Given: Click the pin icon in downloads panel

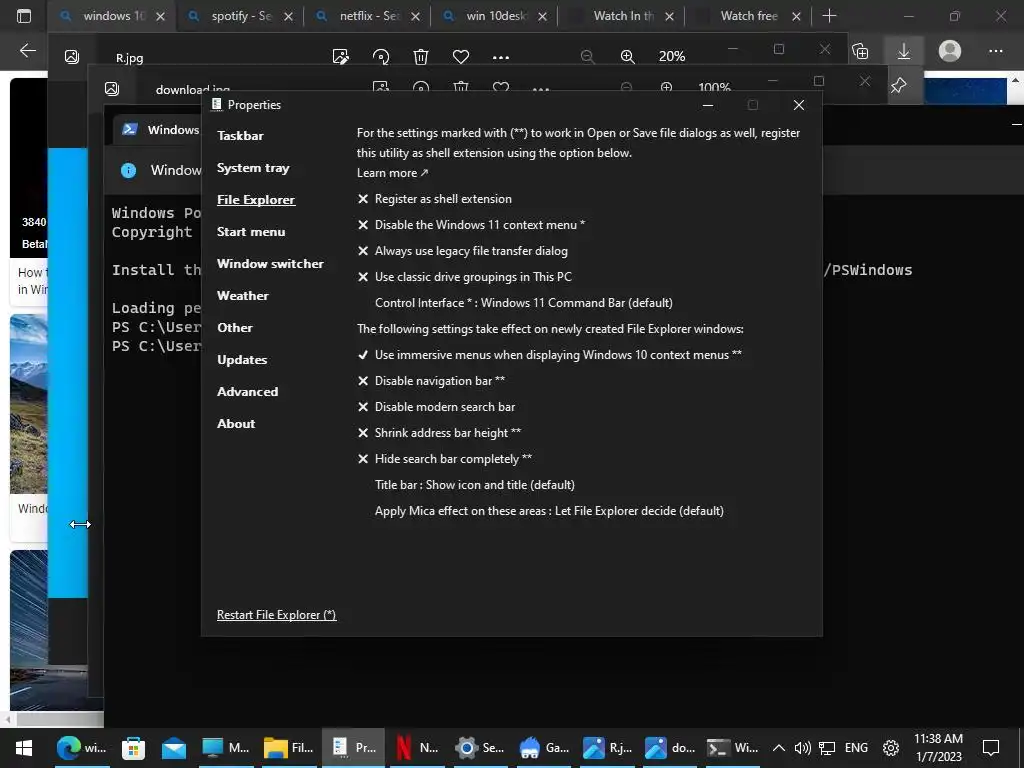Looking at the screenshot, I should click(899, 85).
